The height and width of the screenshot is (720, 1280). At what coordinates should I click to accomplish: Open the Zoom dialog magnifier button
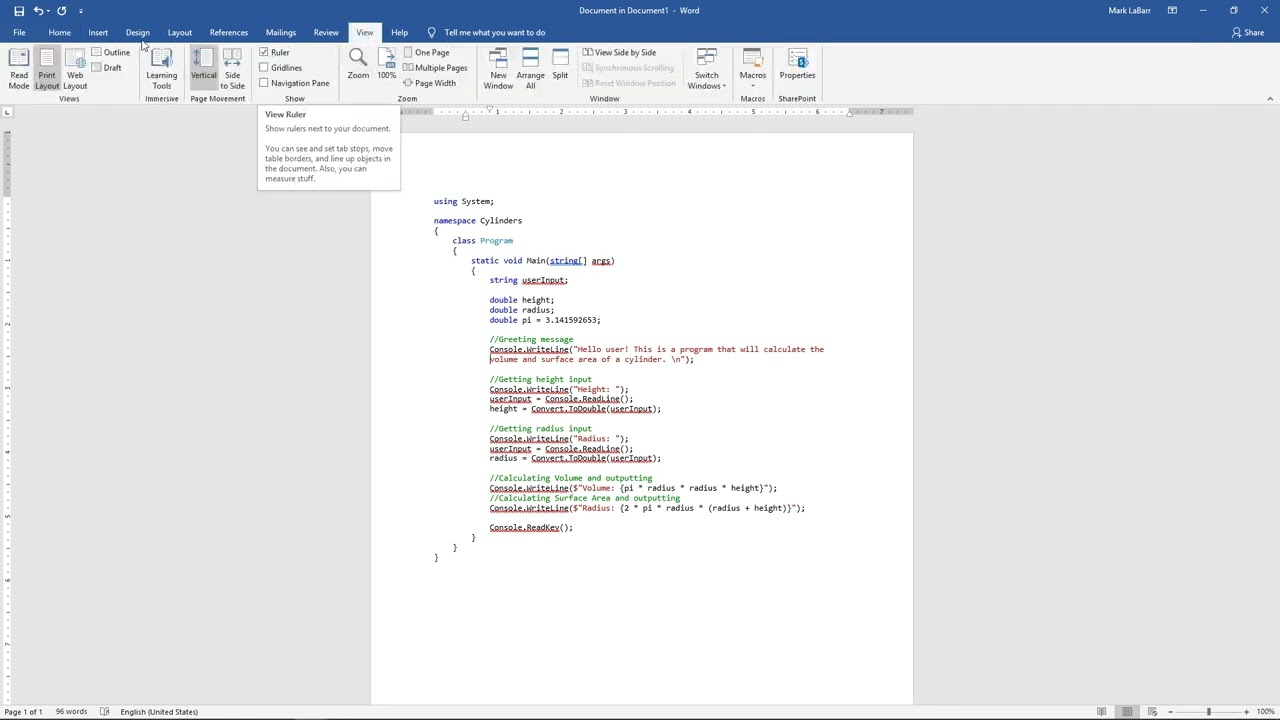pos(358,65)
